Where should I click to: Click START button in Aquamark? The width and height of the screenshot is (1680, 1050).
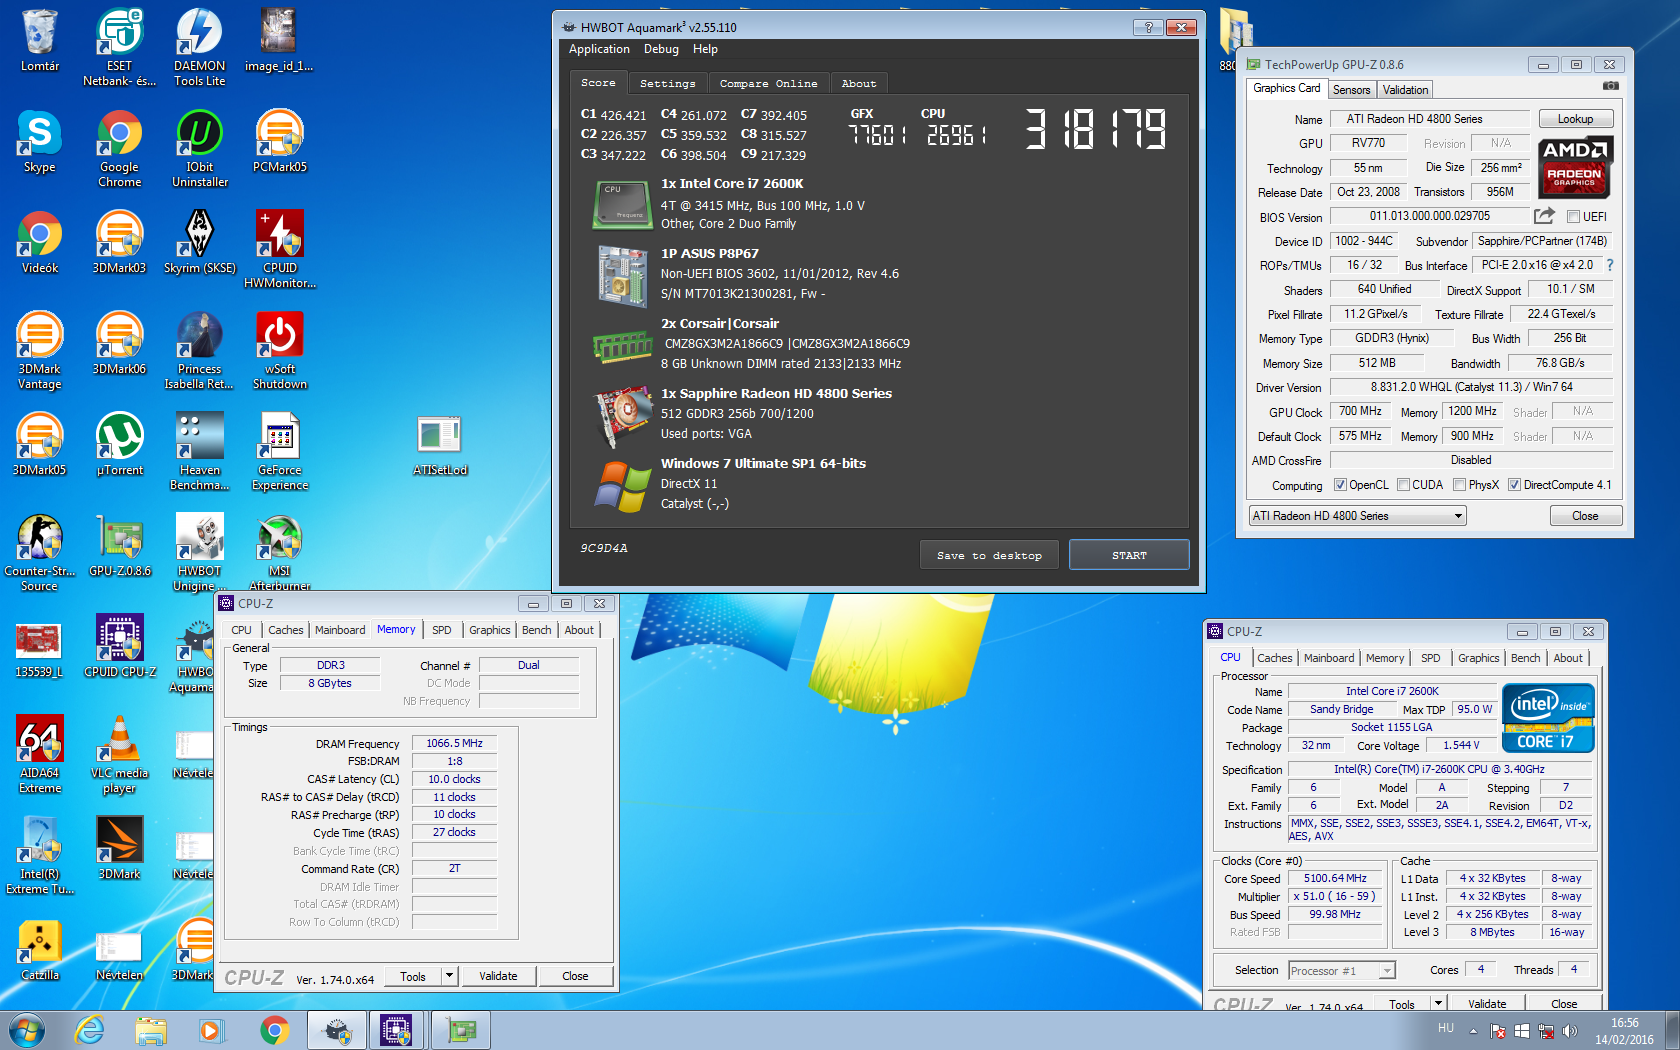pos(1129,555)
